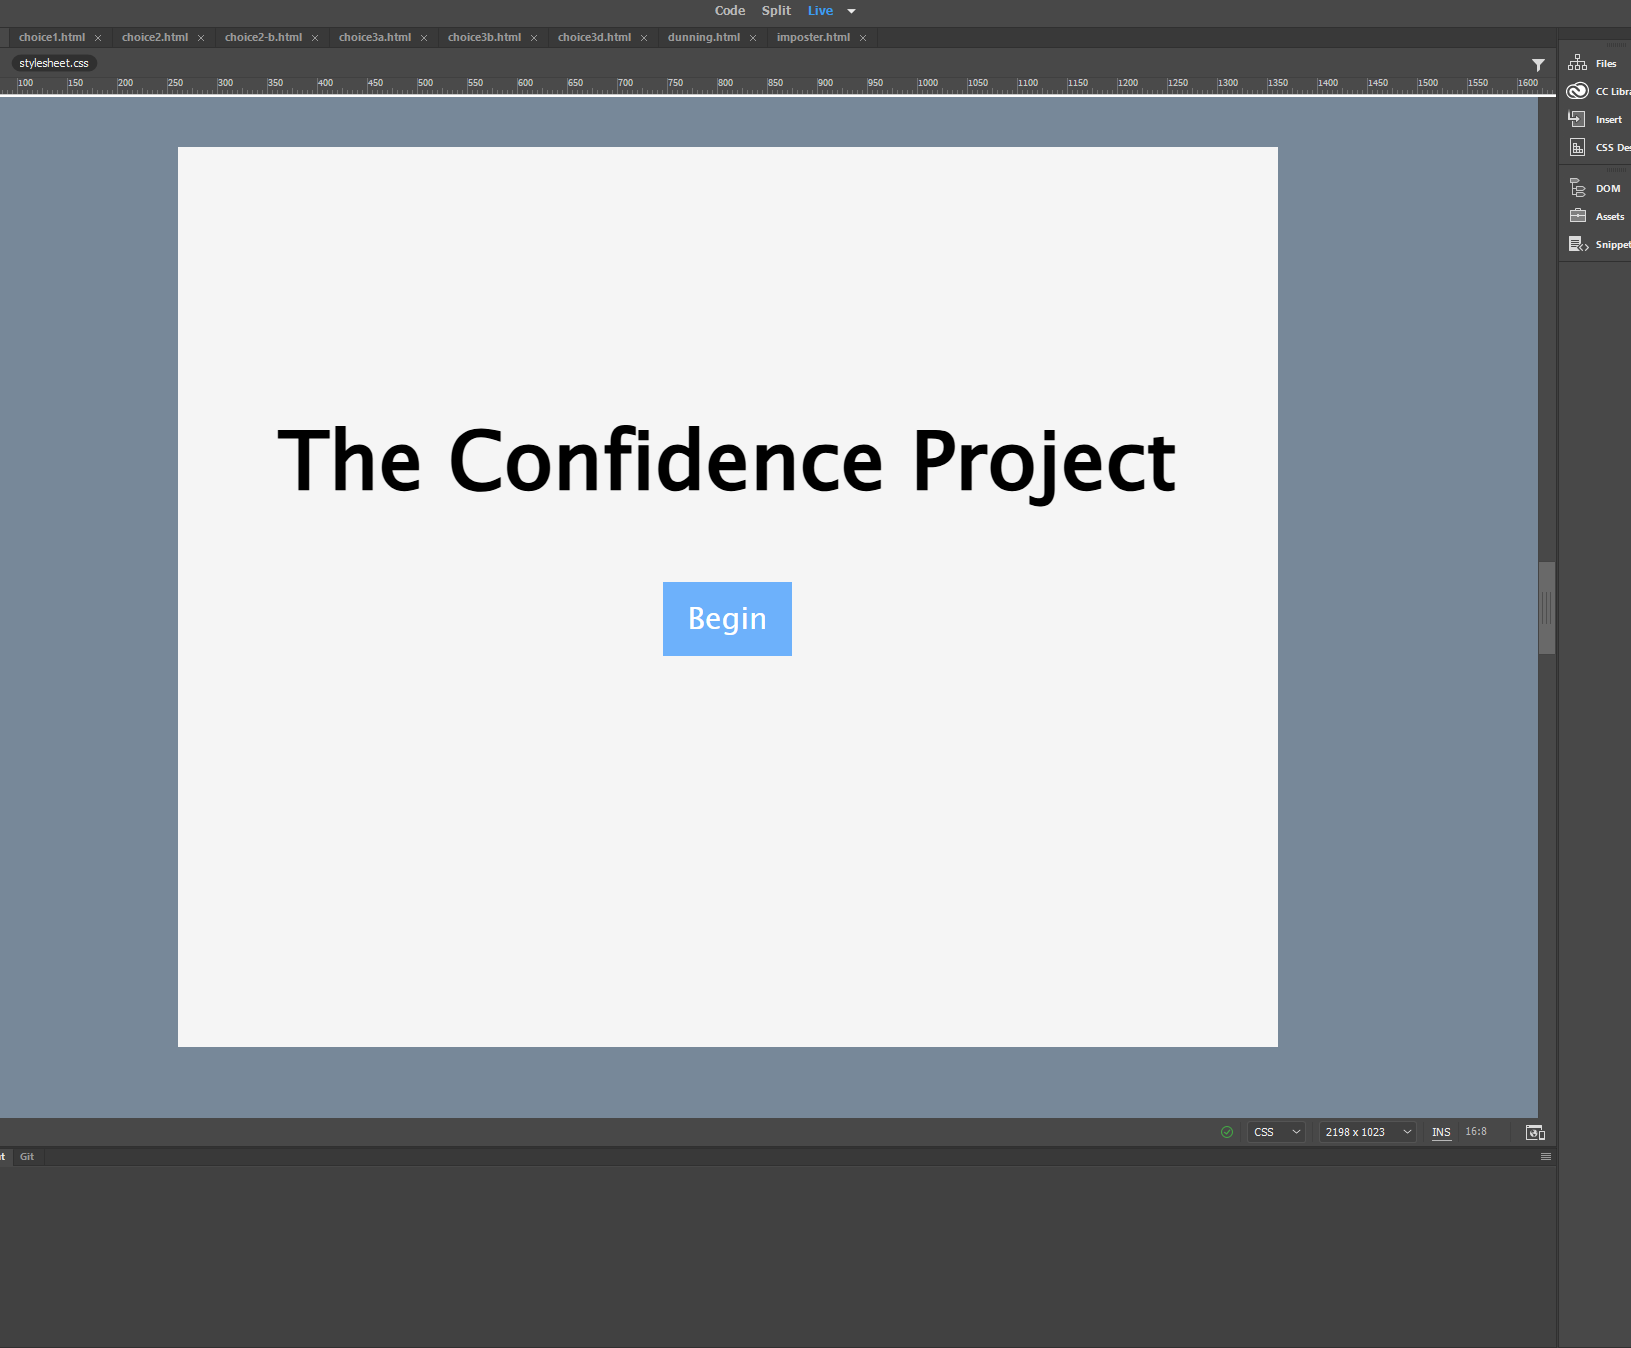Switch to Code view
The image size is (1631, 1348).
point(730,11)
